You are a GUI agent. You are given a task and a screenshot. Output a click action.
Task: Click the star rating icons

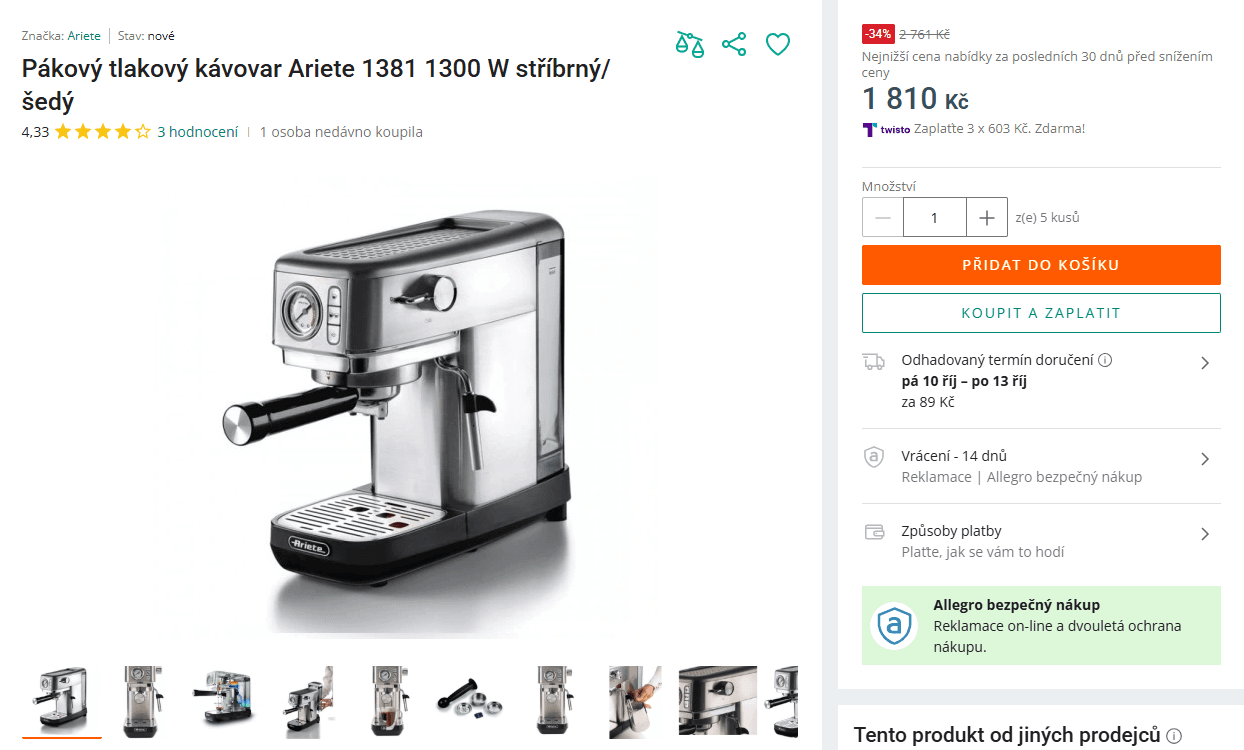[x=103, y=131]
